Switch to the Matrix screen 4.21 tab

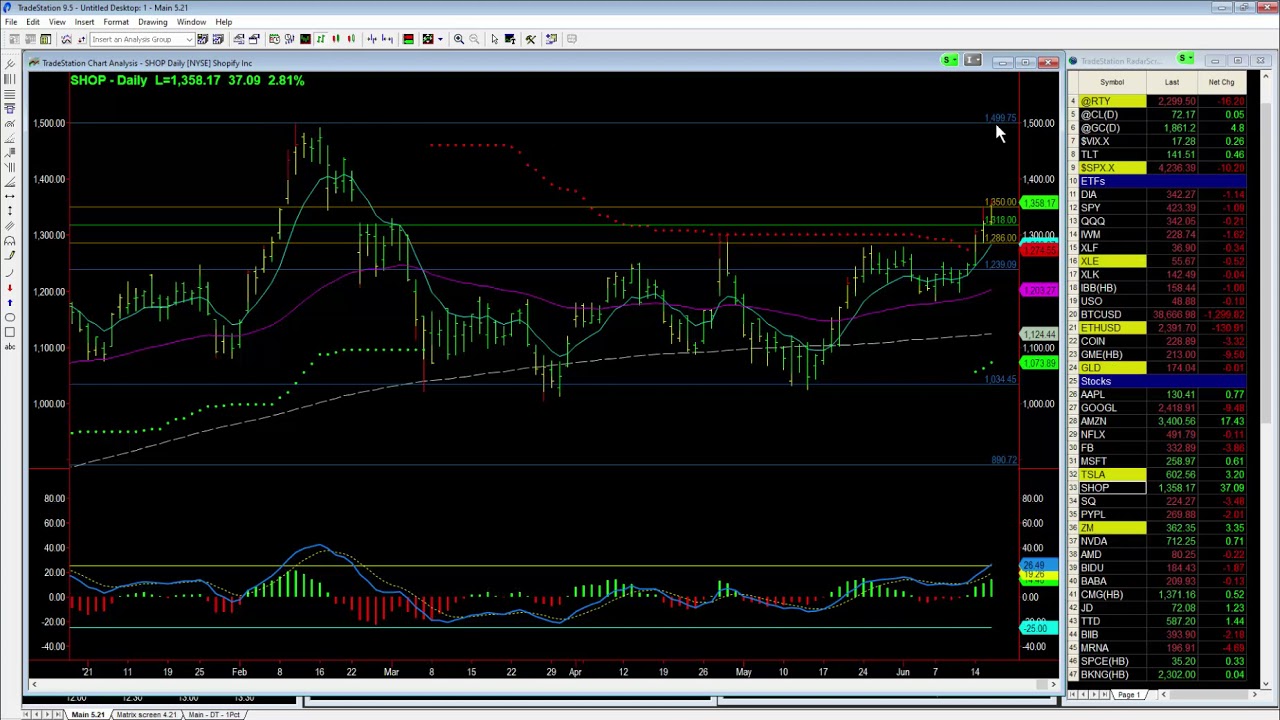147,714
